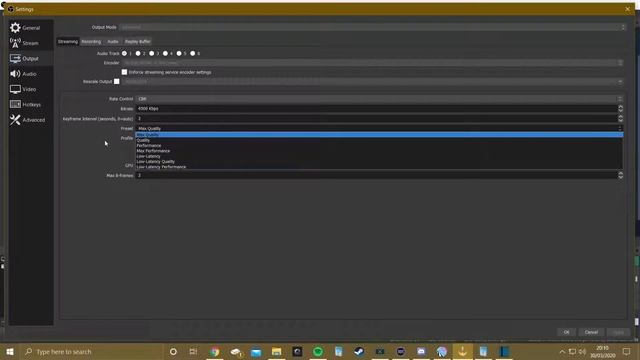Click the Cortana circle on taskbar

(173, 351)
